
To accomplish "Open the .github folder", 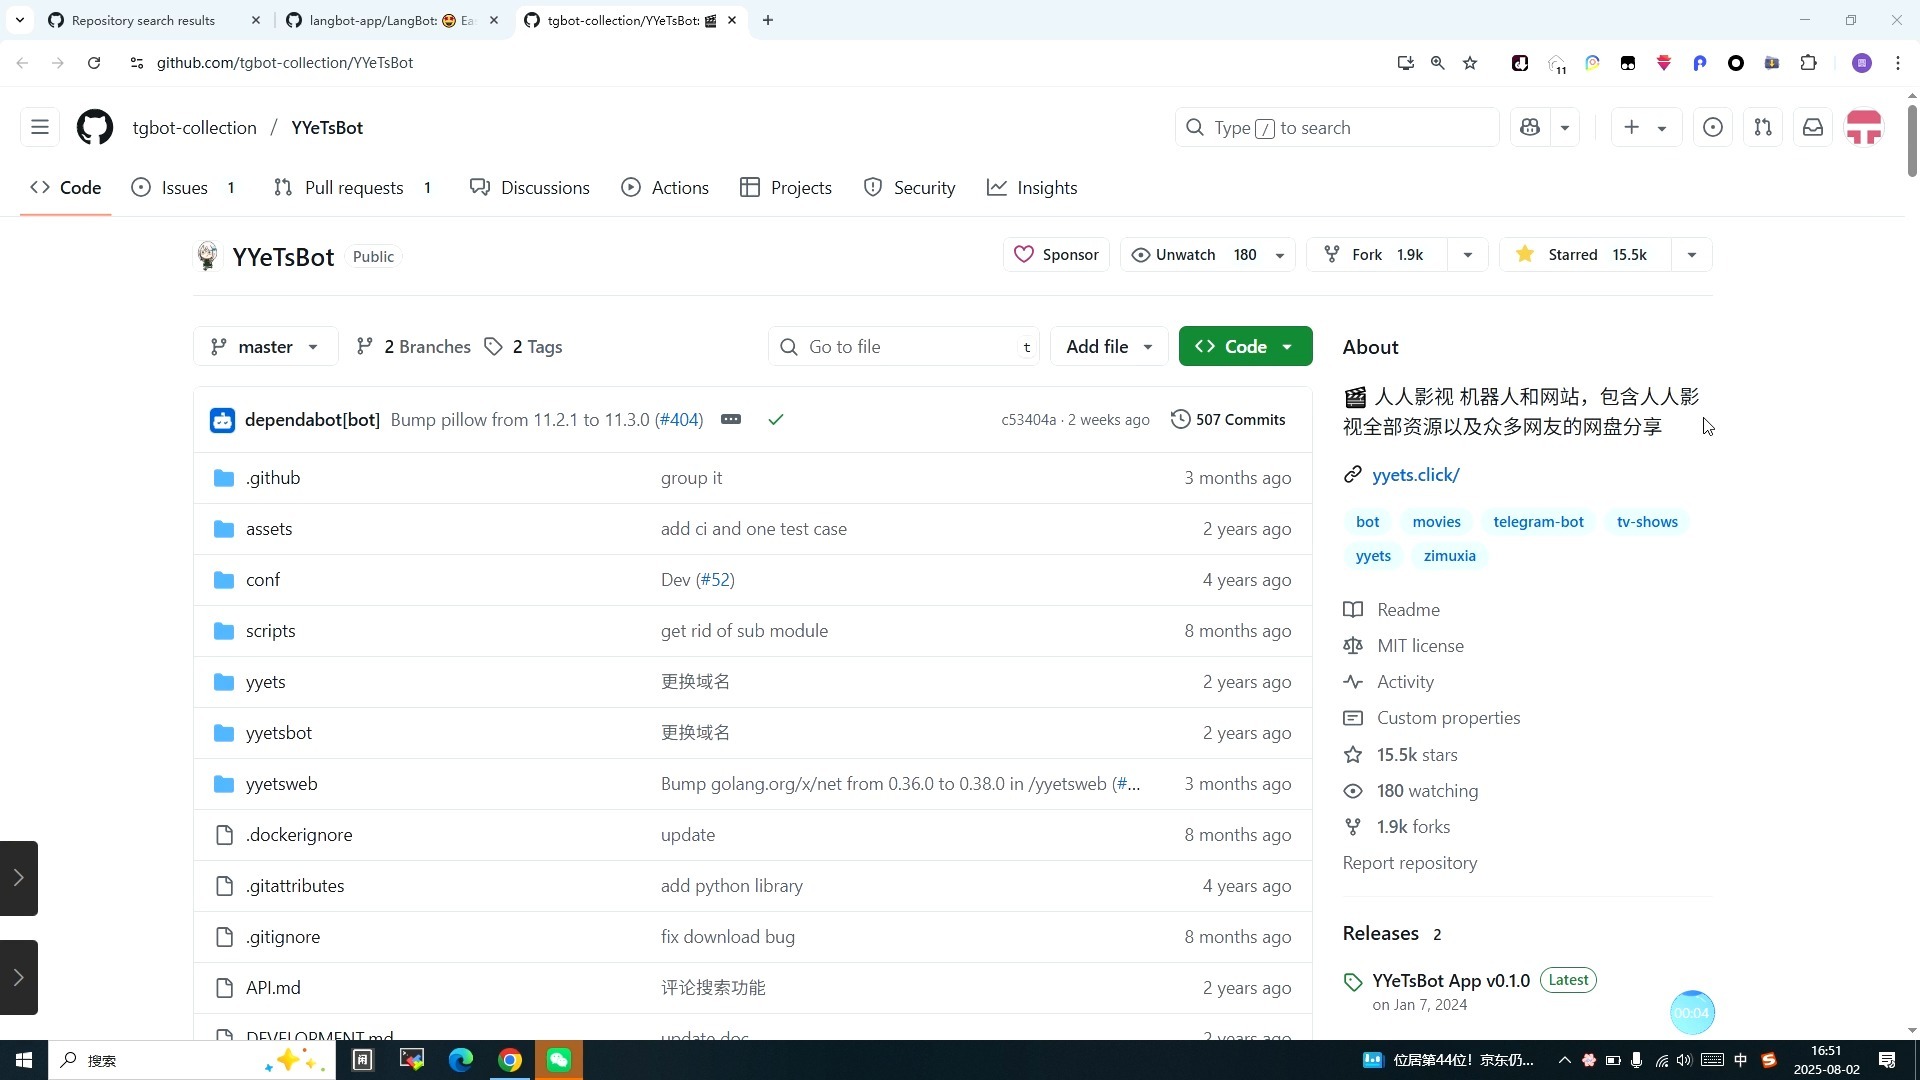I will (273, 478).
